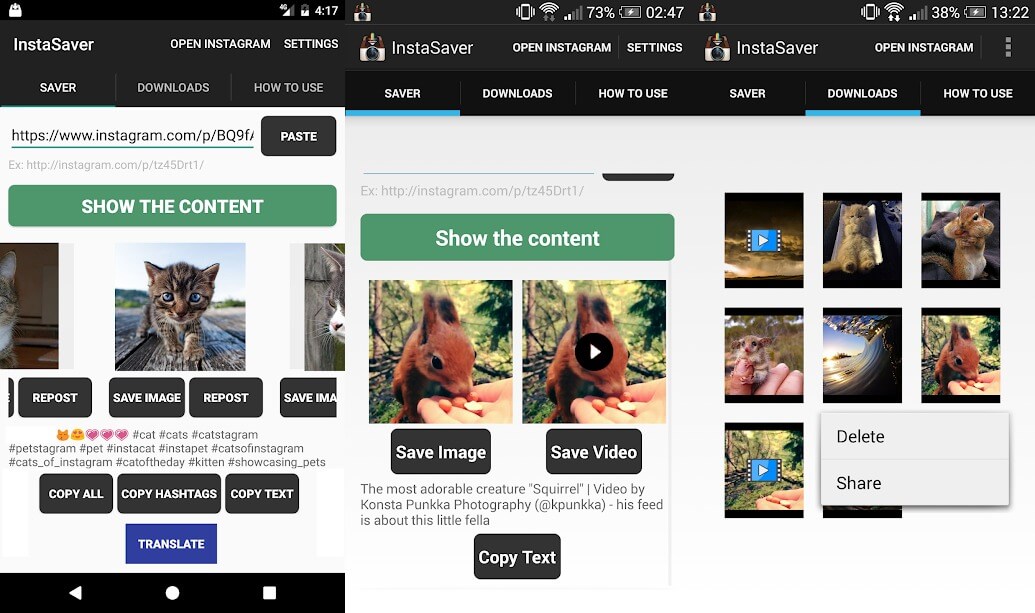The image size is (1035, 613).
Task: Tap the Android recent apps square
Action: point(269,592)
